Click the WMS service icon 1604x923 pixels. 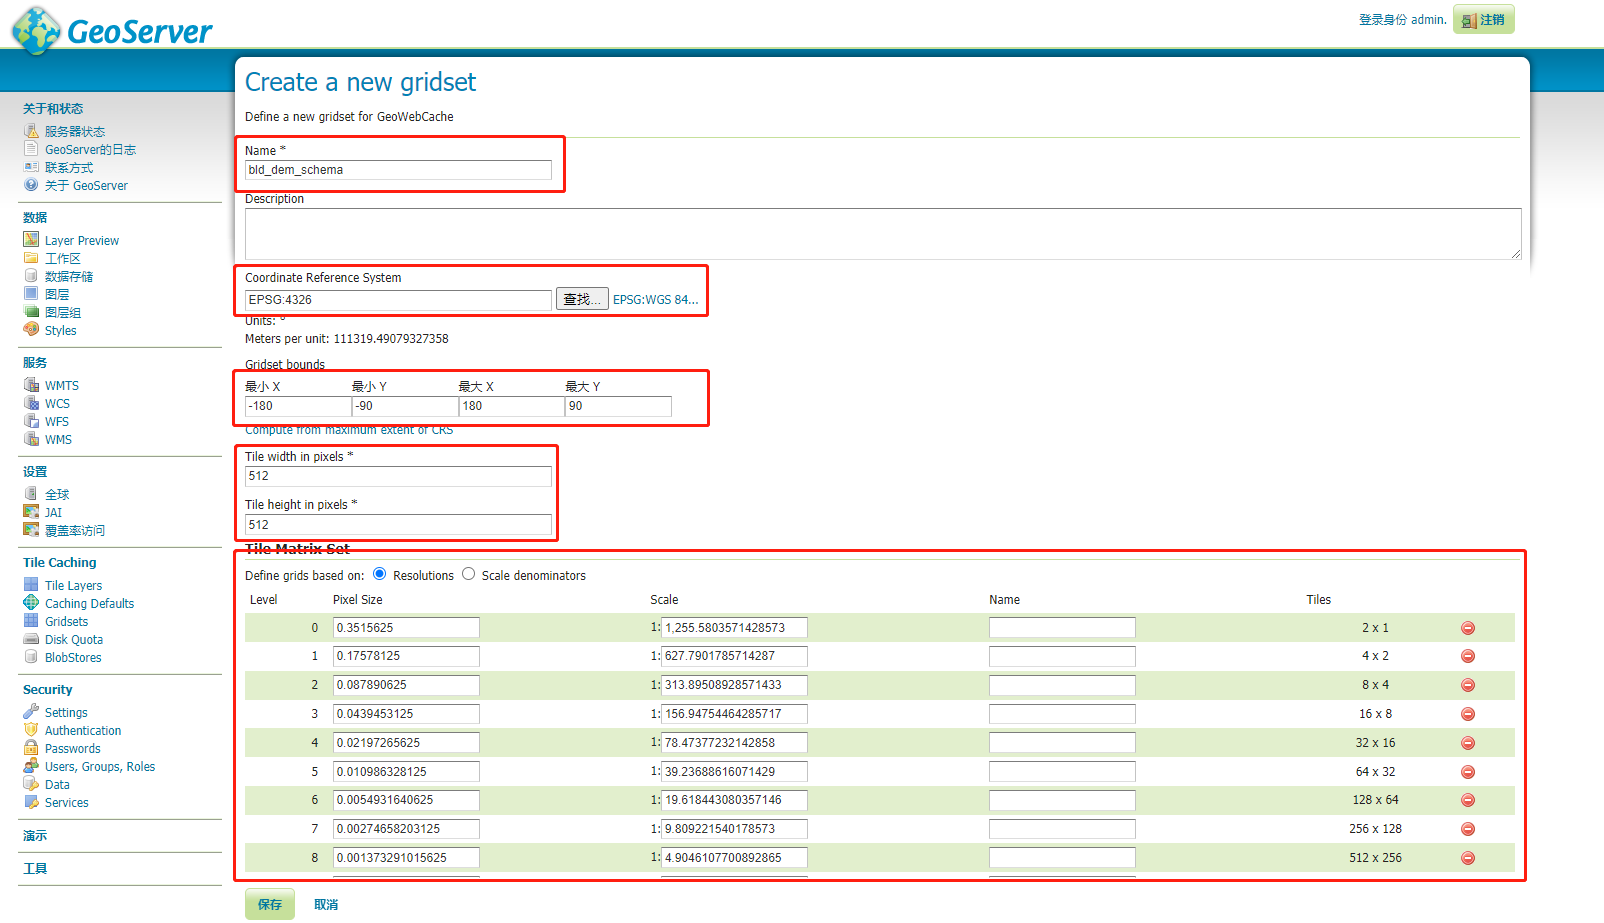pos(31,439)
